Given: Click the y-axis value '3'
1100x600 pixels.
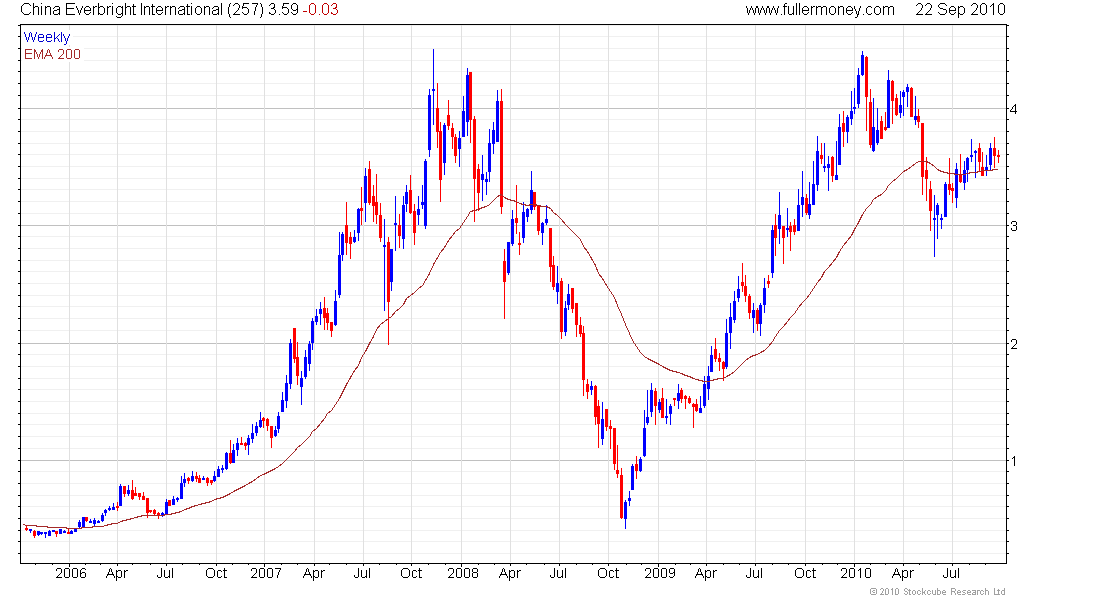Looking at the screenshot, I should [x=1014, y=226].
